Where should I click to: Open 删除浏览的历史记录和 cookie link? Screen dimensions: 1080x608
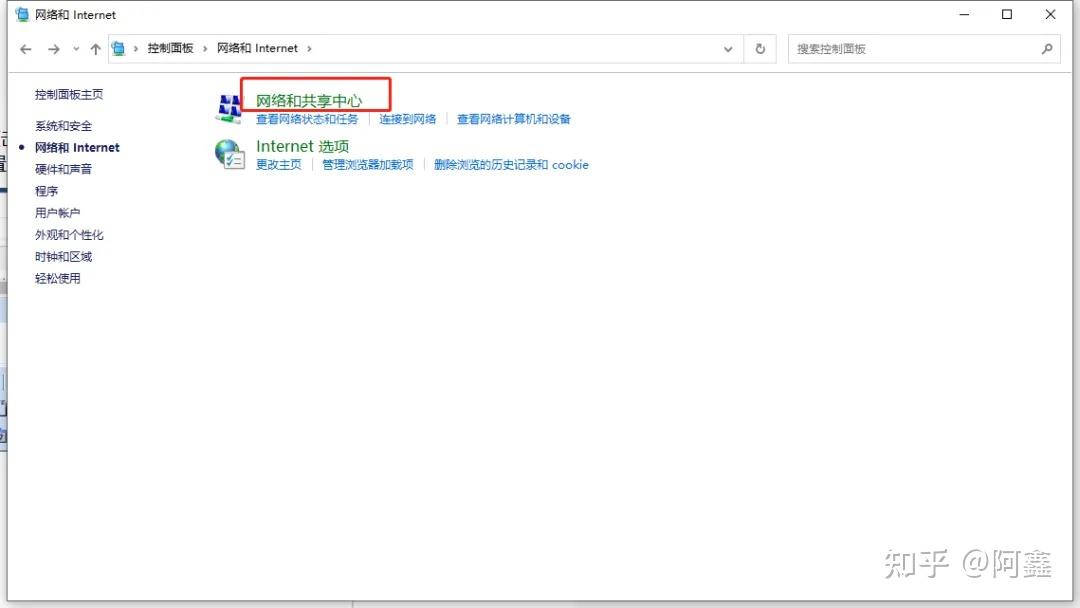(x=511, y=165)
